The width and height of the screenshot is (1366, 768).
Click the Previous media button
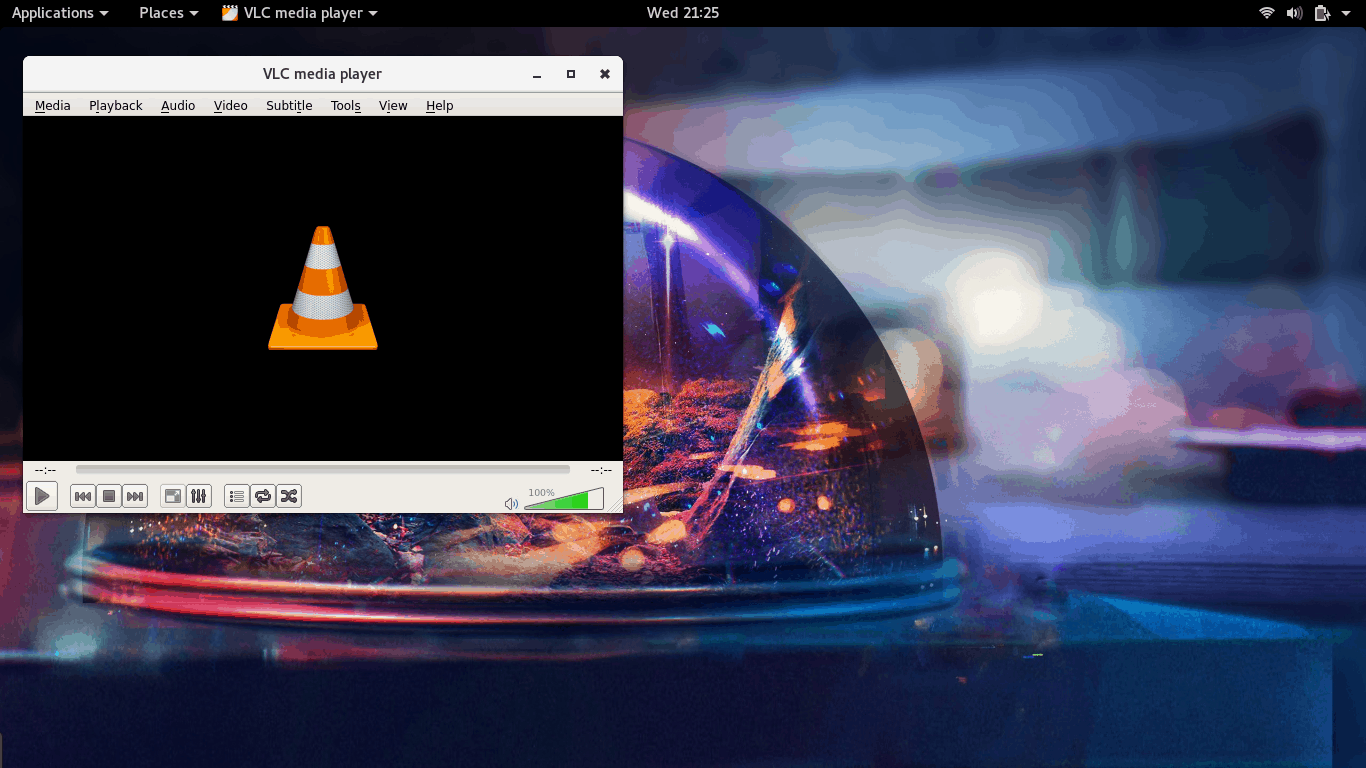pyautogui.click(x=83, y=496)
